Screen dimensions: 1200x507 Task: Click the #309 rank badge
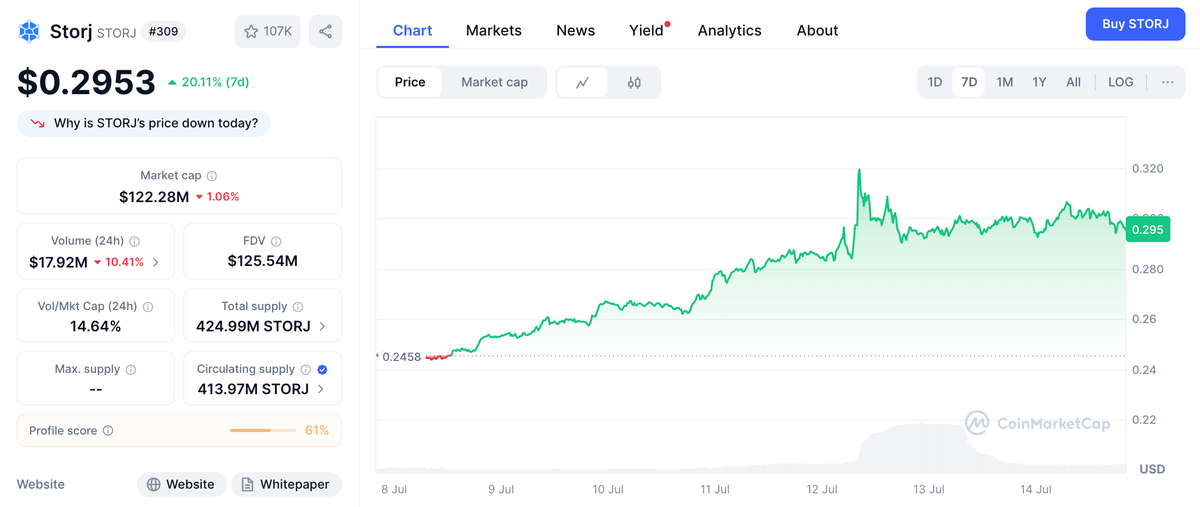coord(164,32)
